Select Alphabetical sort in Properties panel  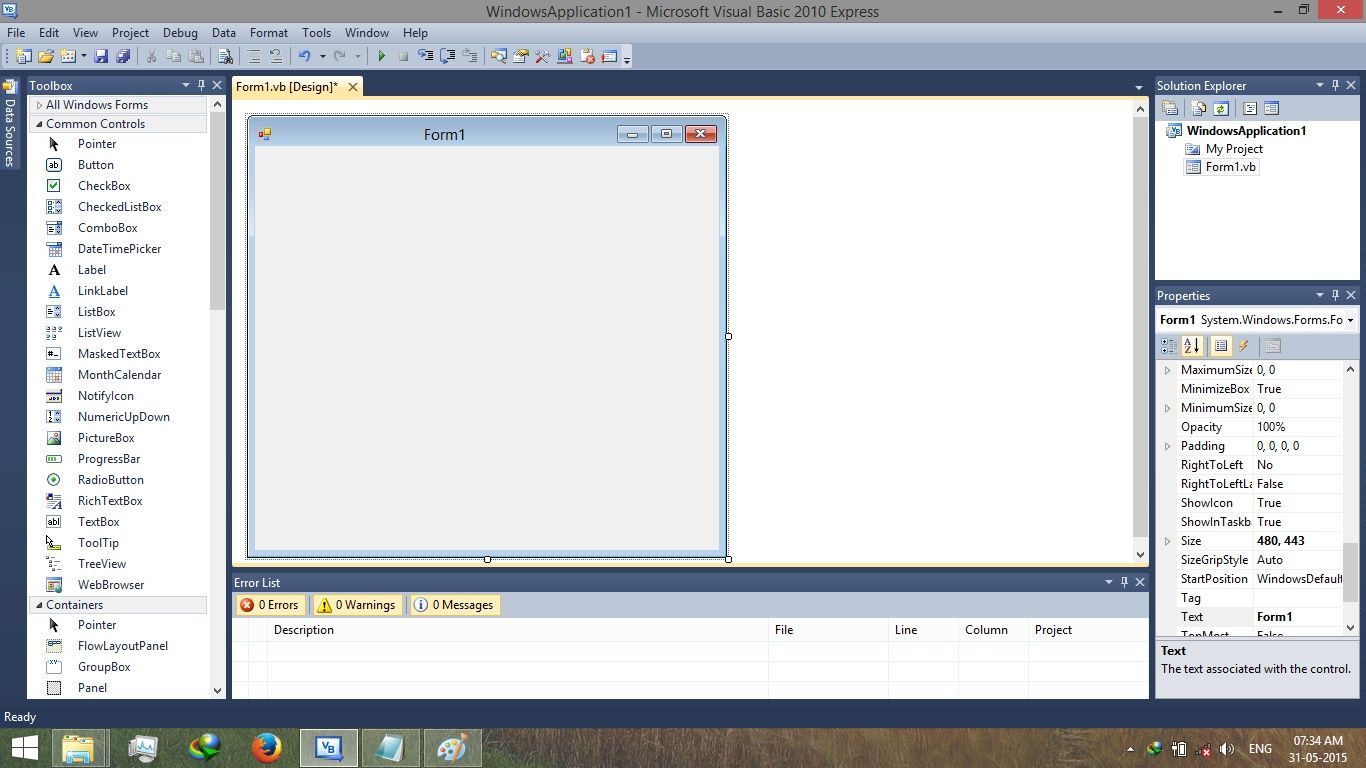pos(1192,345)
